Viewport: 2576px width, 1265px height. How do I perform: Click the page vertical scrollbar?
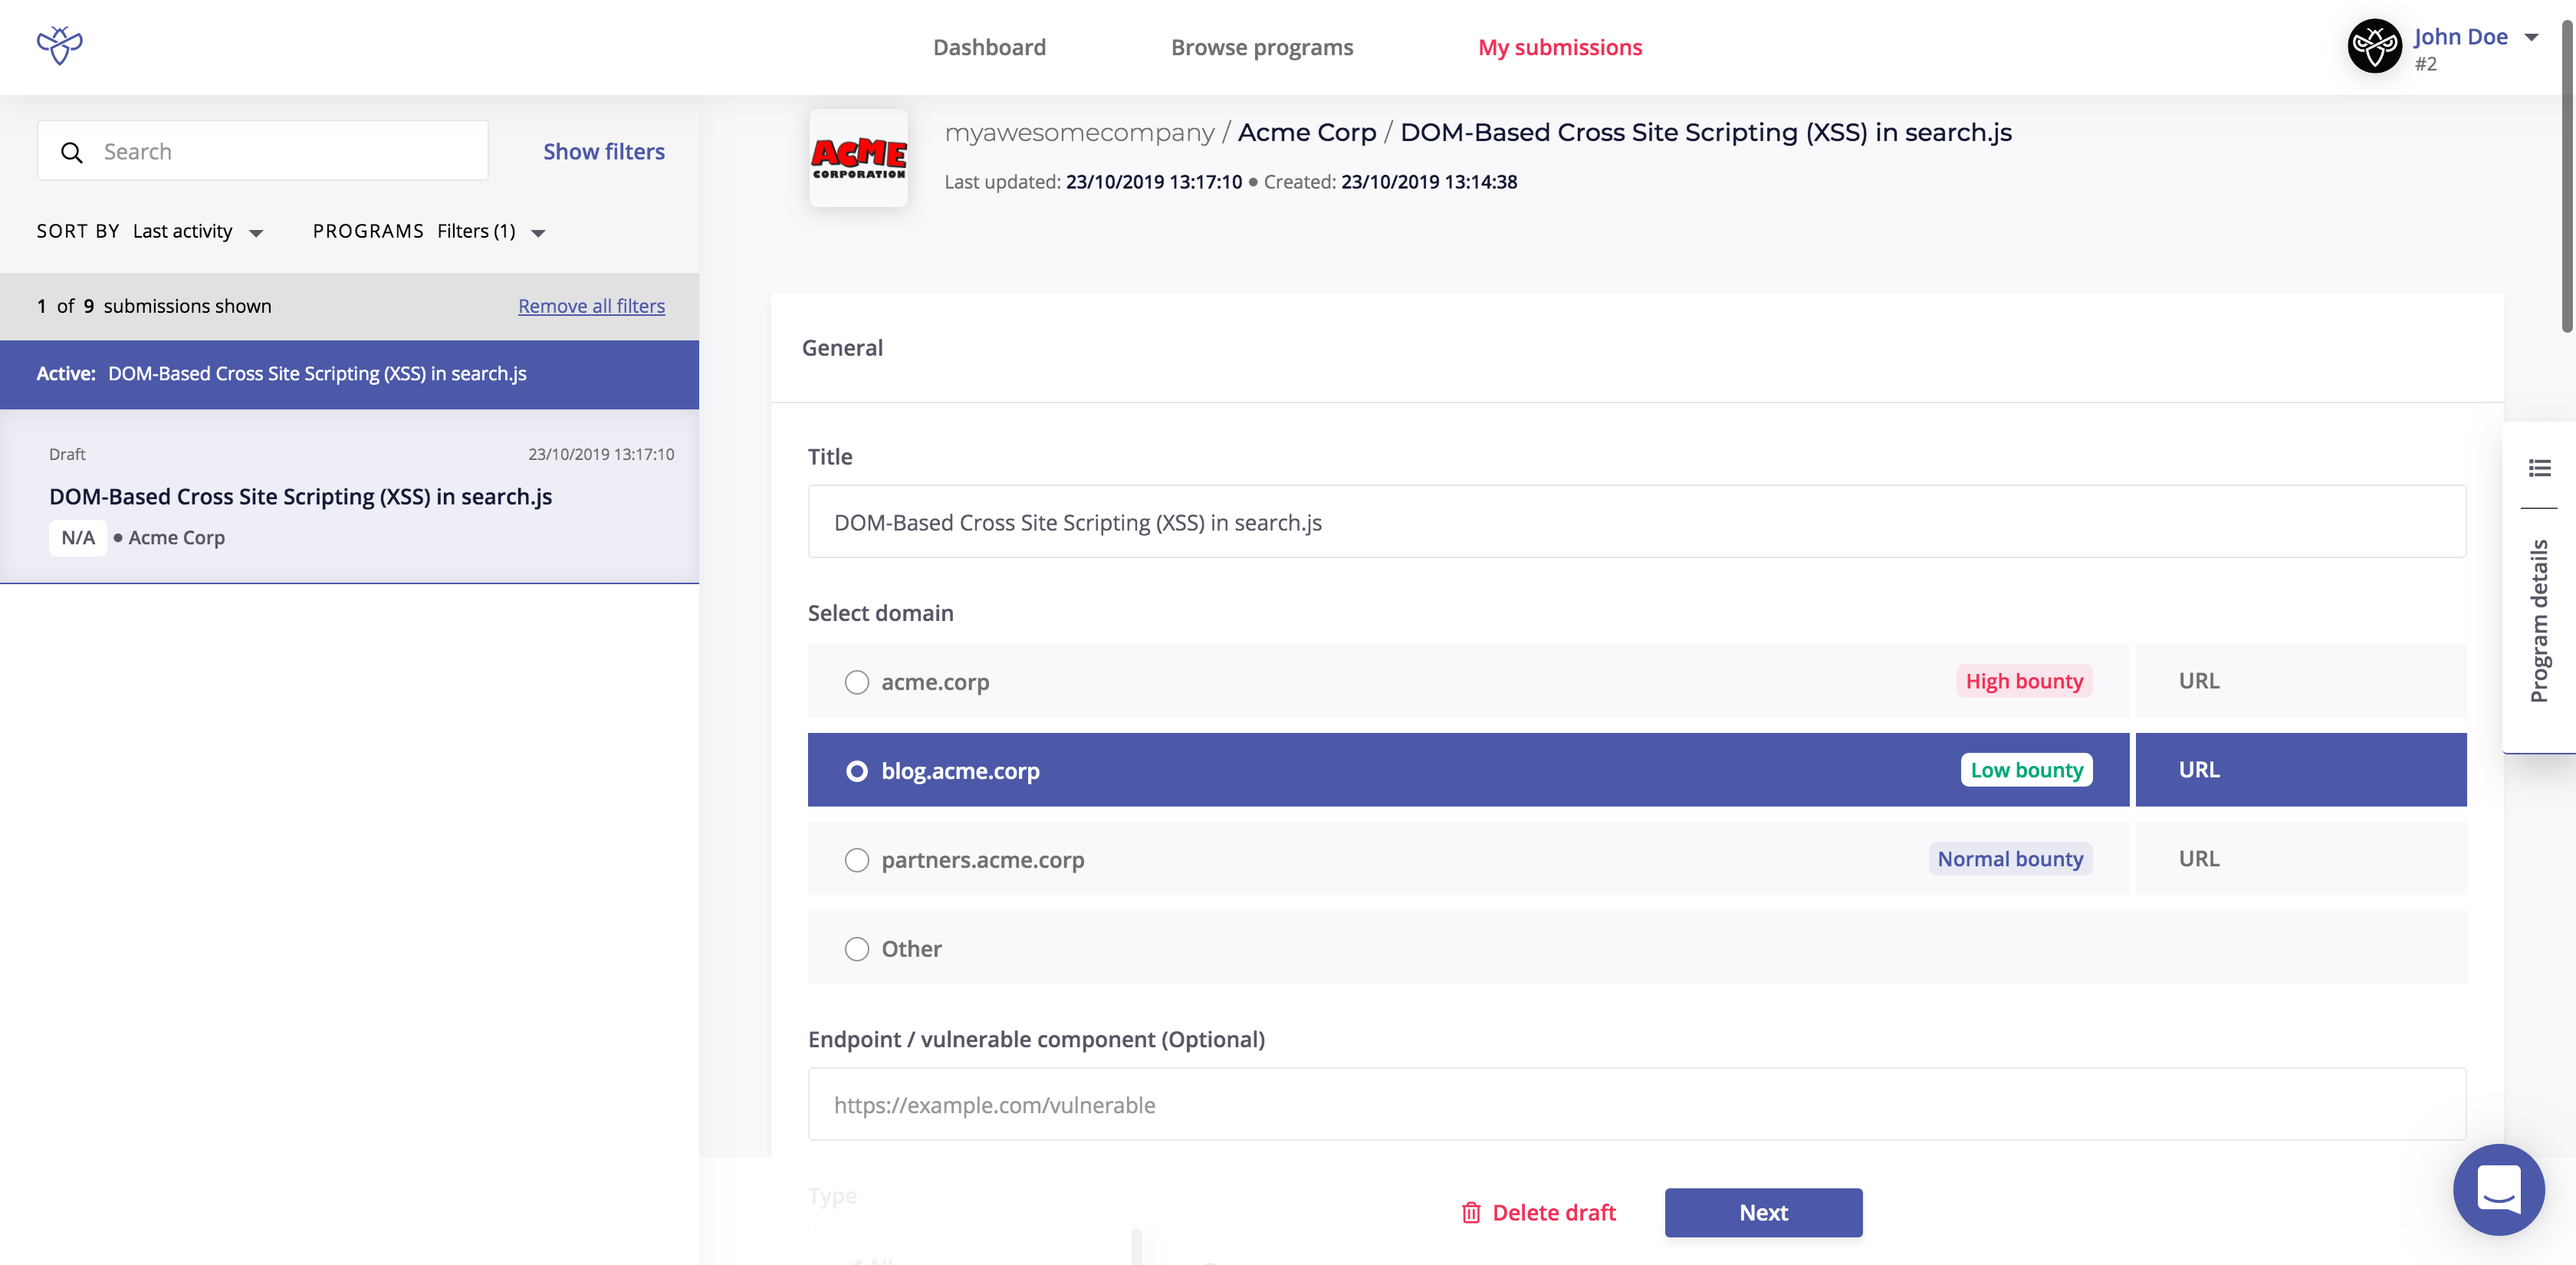pyautogui.click(x=2566, y=175)
